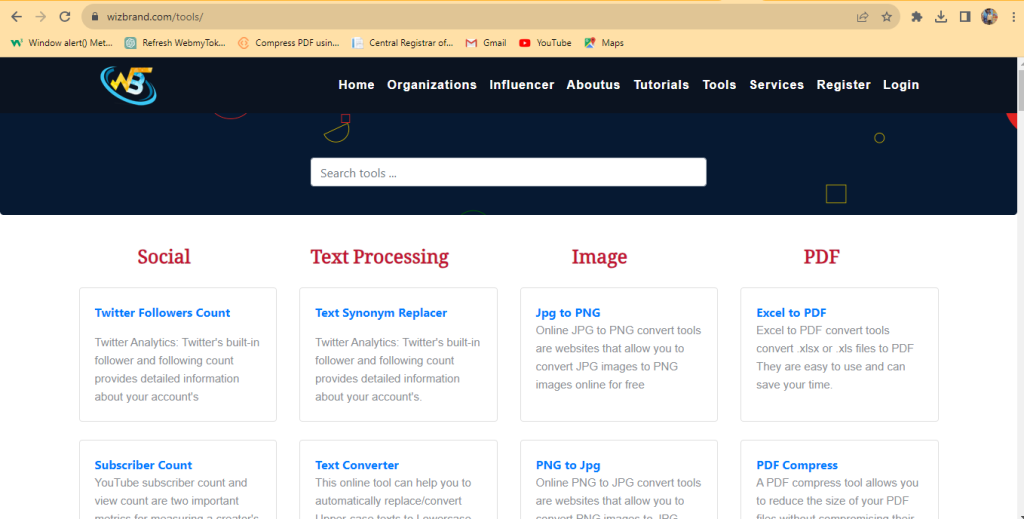Viewport: 1024px width, 519px height.
Task: Open the Excel to PDF tool
Action: 791,313
